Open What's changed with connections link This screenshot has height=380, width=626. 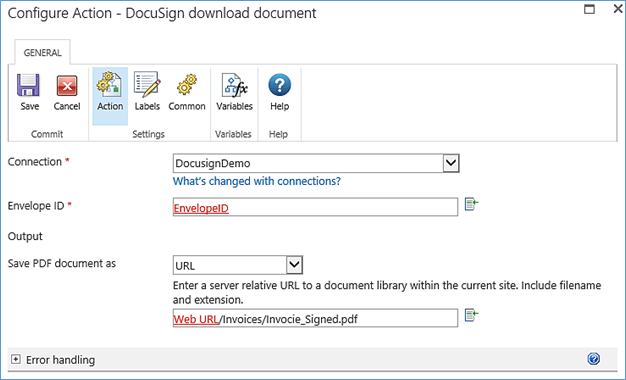pyautogui.click(x=257, y=181)
